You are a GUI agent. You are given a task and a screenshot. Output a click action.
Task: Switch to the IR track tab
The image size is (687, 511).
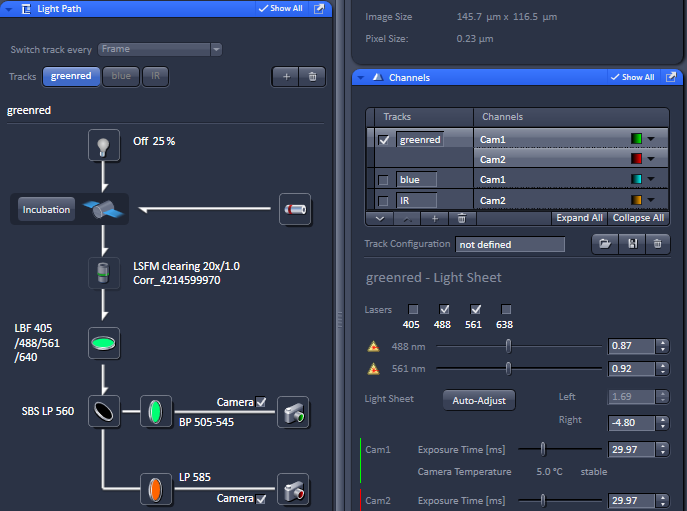[154, 76]
